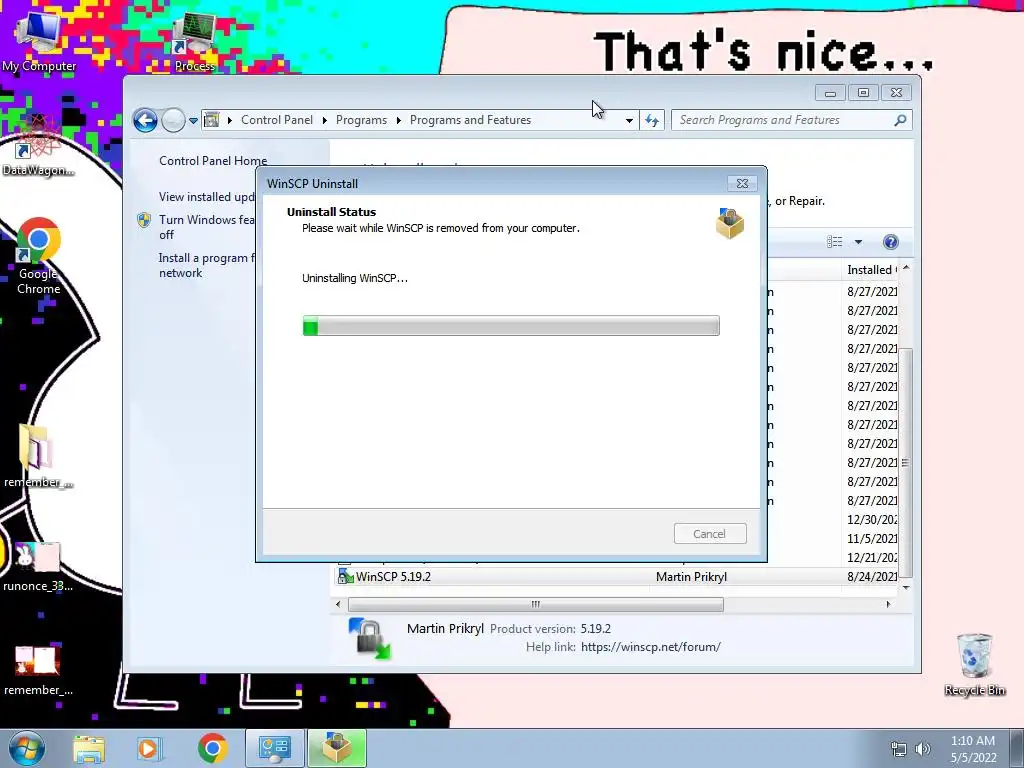Expand the arrow after the Control Panel breadcrumb

(x=325, y=121)
